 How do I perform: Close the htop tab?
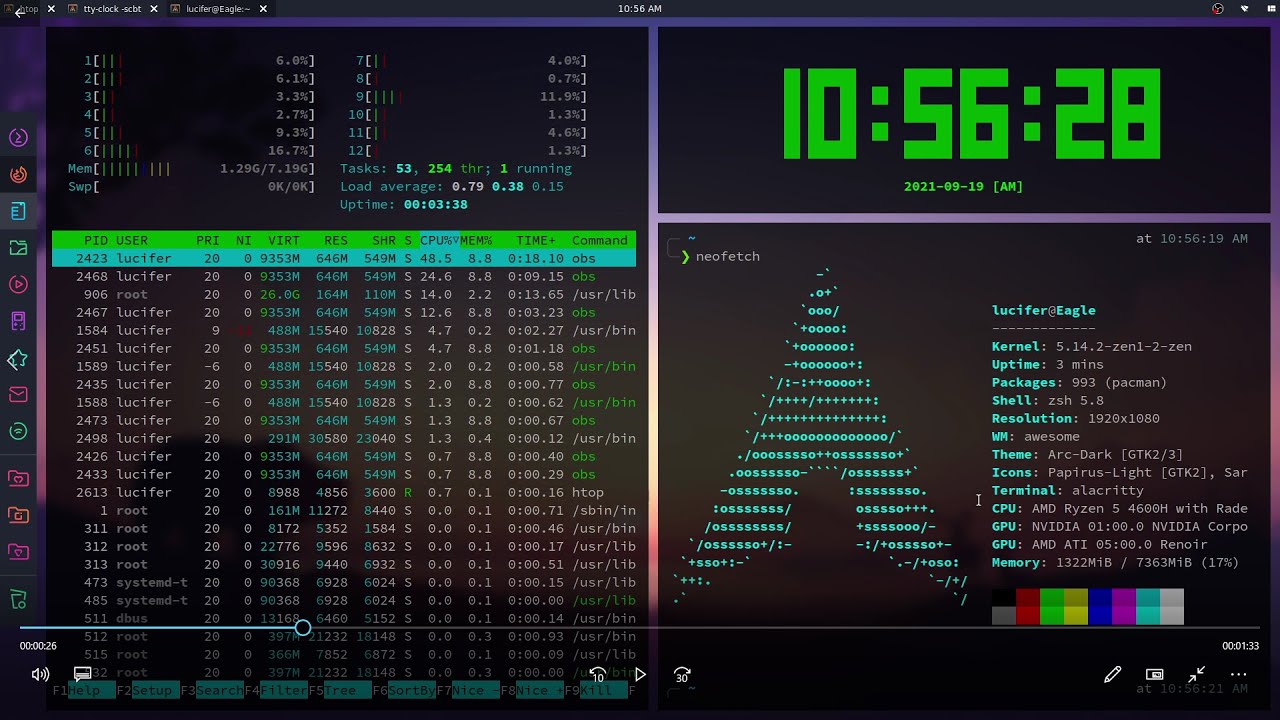coord(51,9)
